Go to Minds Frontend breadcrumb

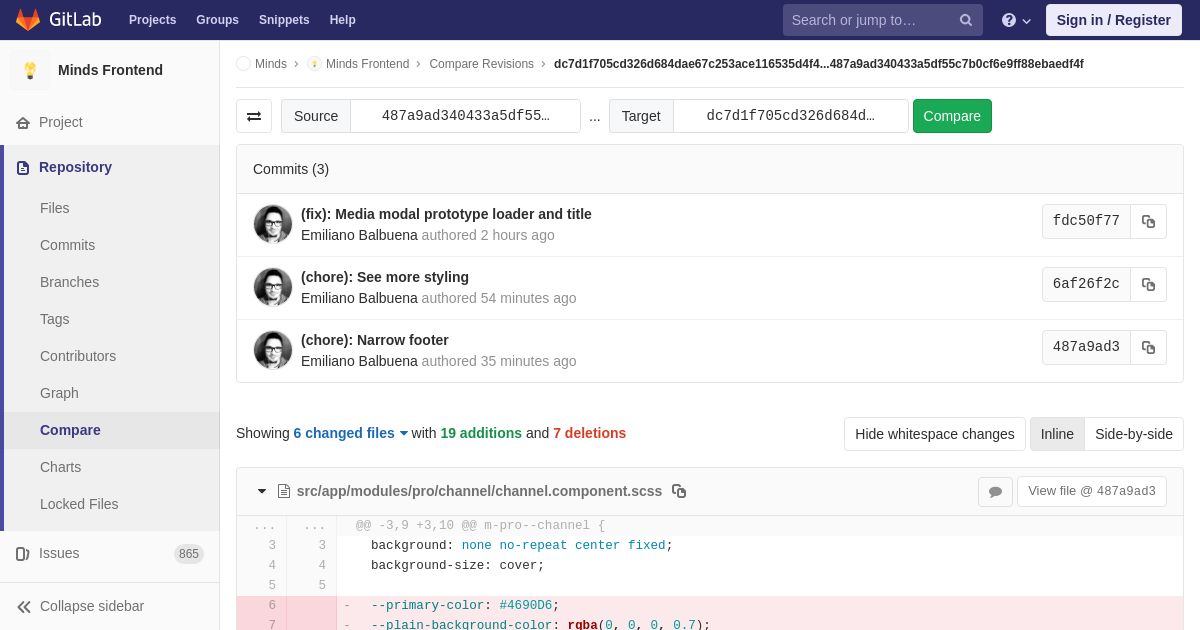(x=367, y=64)
